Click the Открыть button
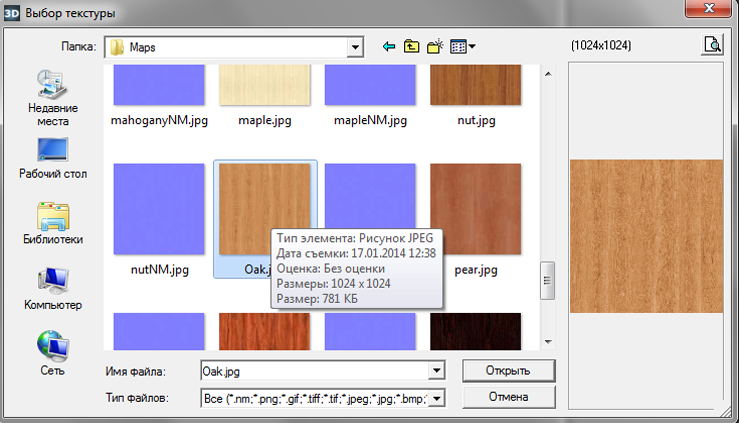The width and height of the screenshot is (739, 423). 509,371
